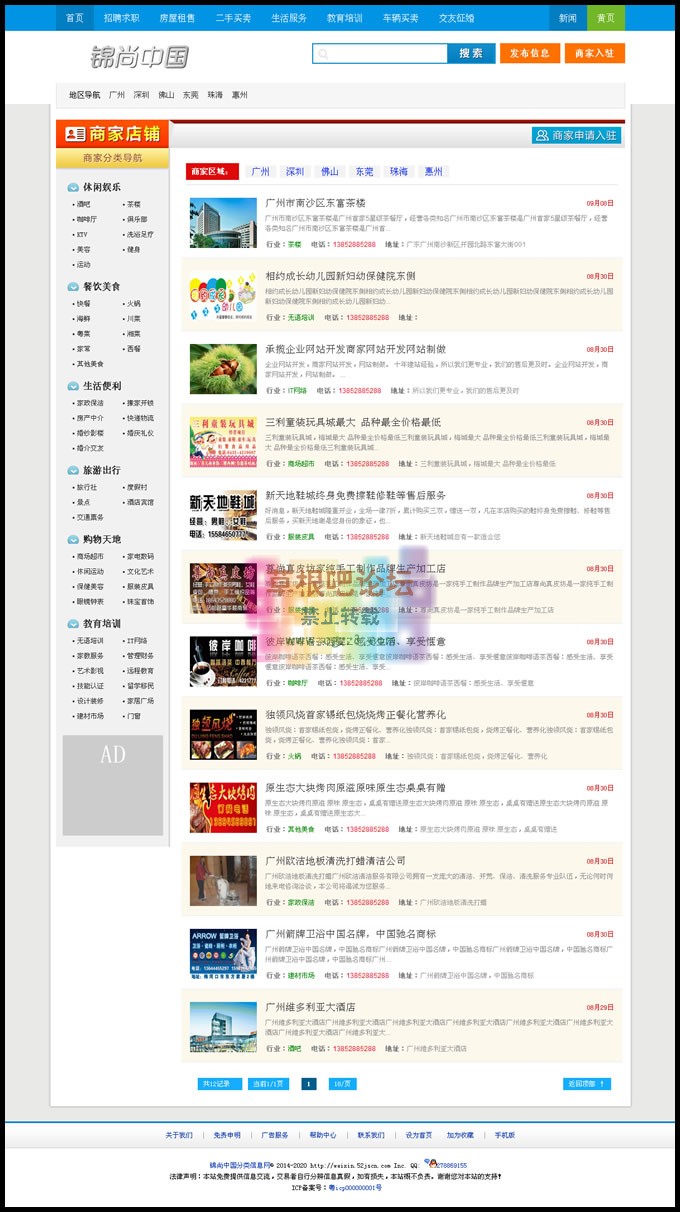Go to page 1 in pagination
This screenshot has height=1212, width=680.
(x=309, y=1084)
